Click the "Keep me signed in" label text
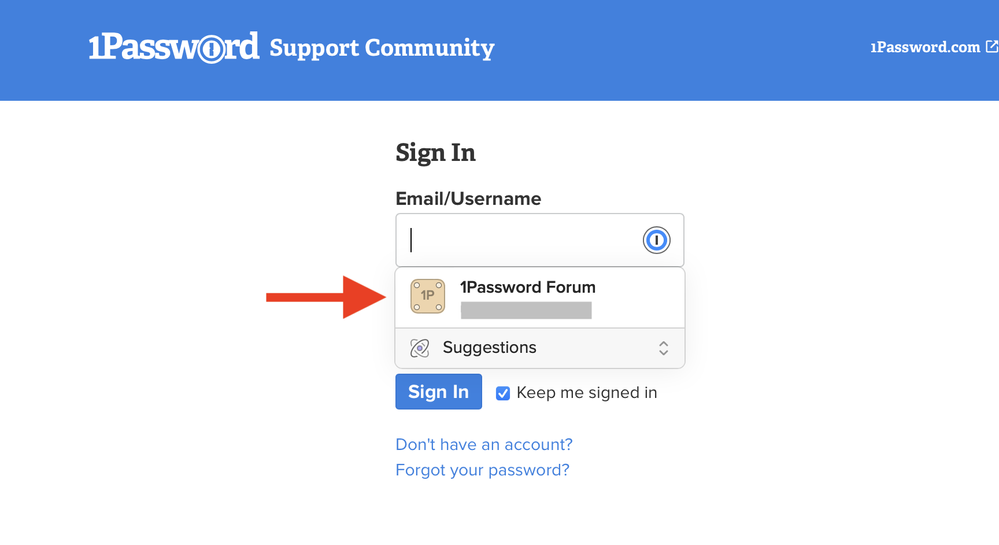 coord(587,393)
